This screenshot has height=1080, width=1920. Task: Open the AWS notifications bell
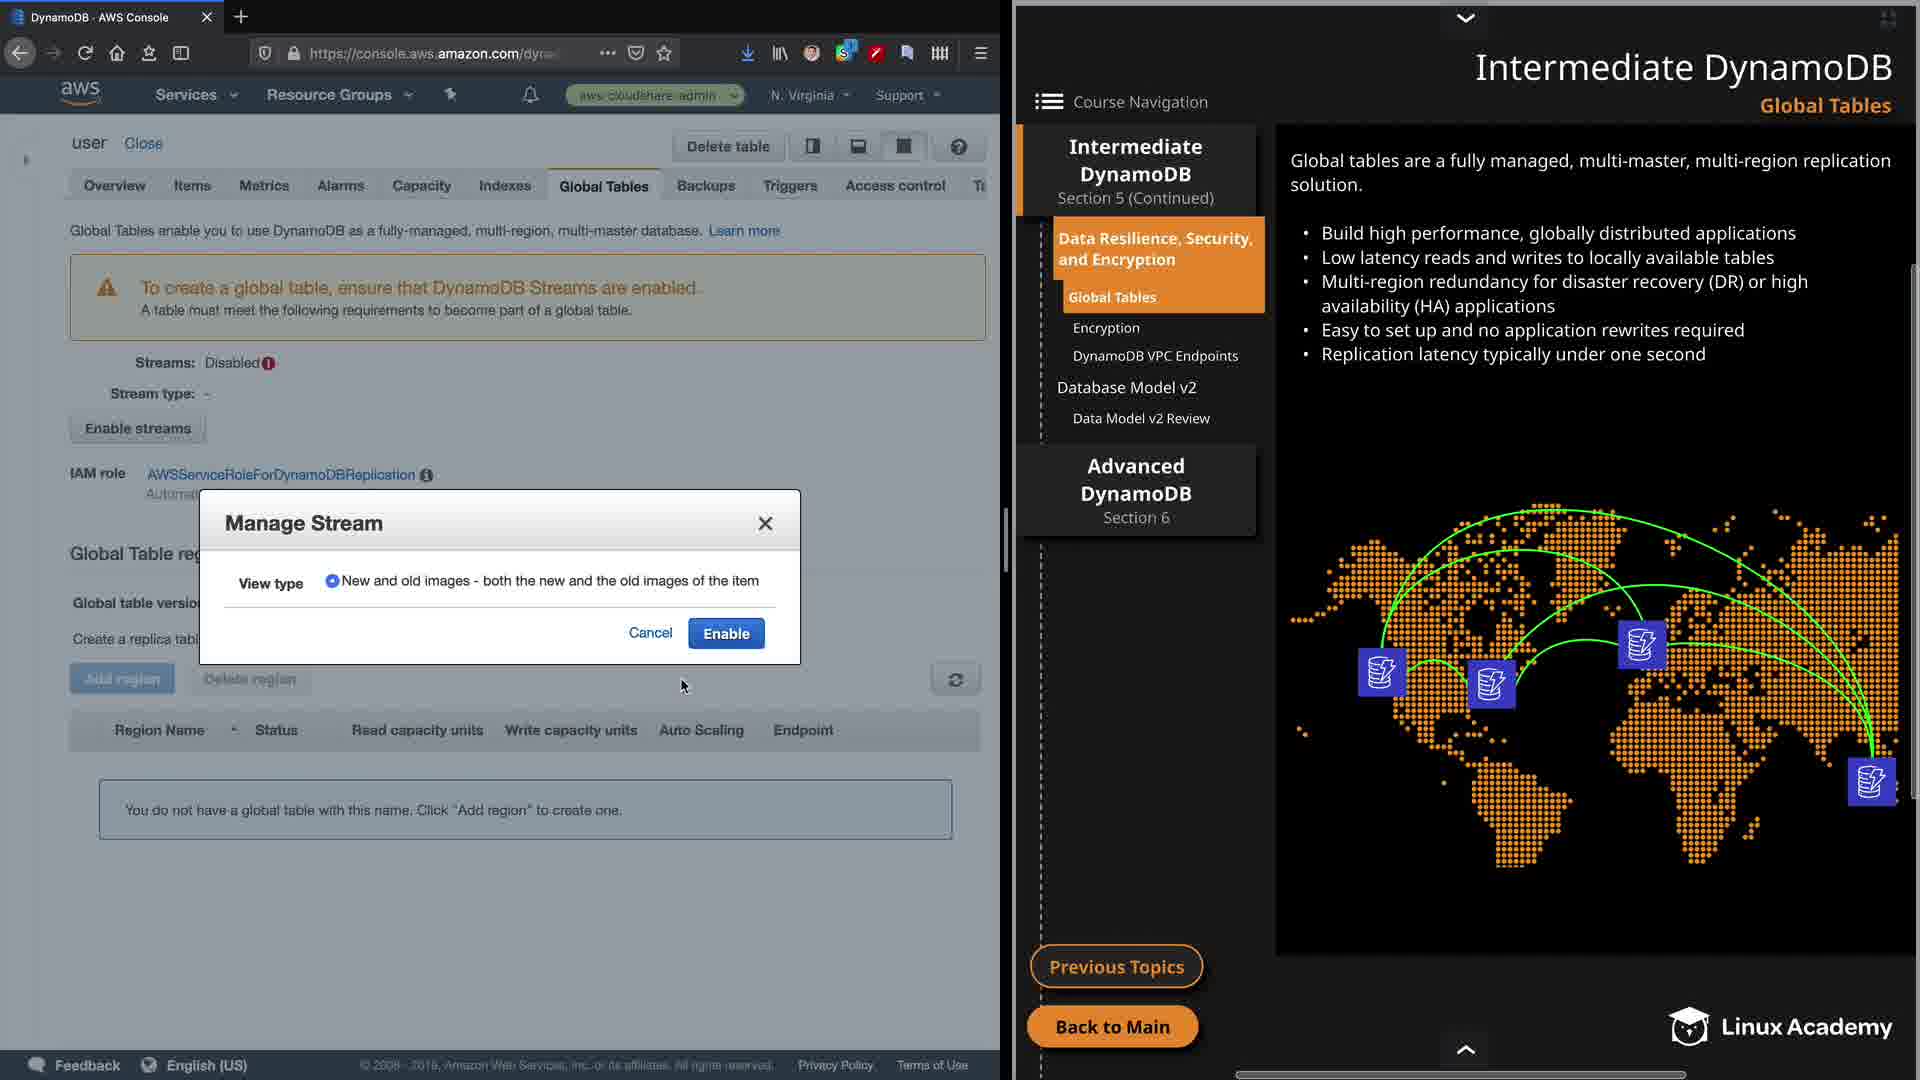tap(531, 95)
